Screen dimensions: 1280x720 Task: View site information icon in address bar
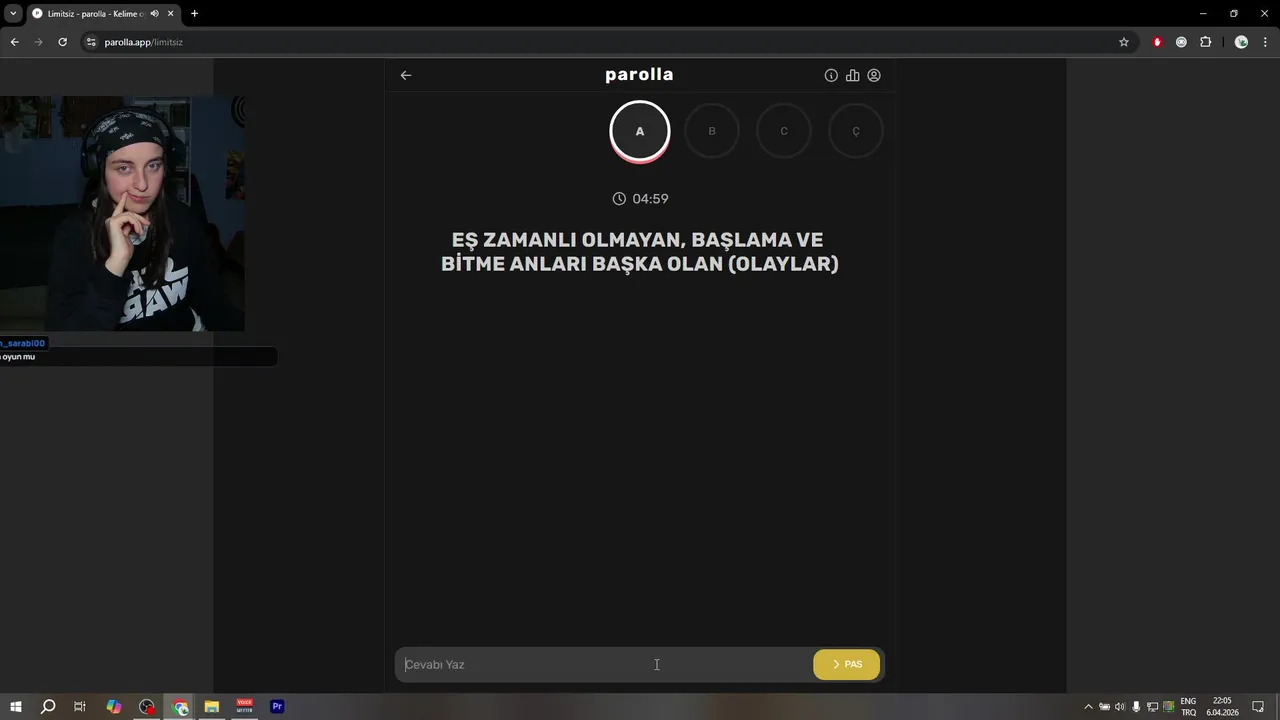click(x=91, y=42)
